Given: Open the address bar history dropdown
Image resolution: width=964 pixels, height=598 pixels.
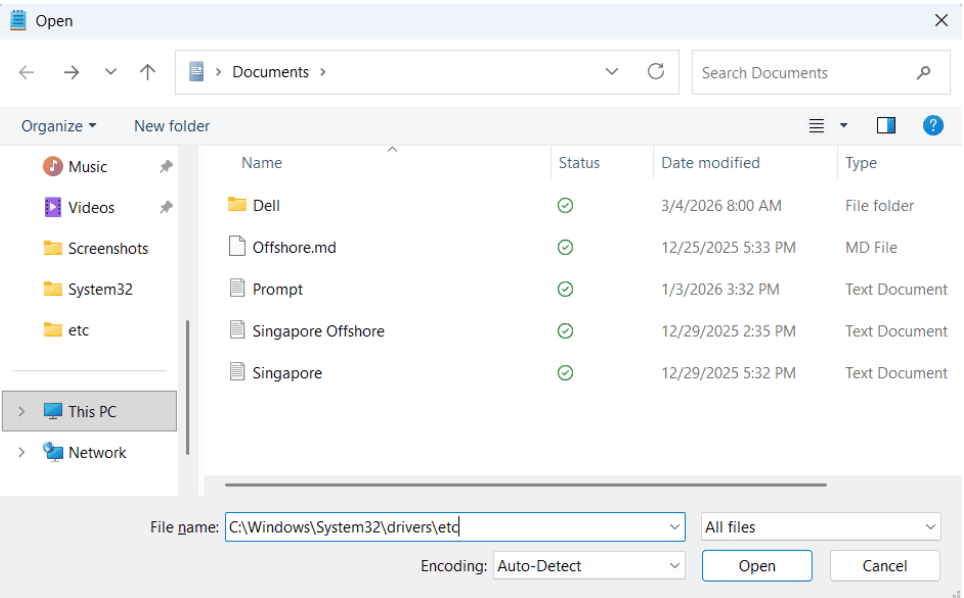Looking at the screenshot, I should (x=612, y=72).
